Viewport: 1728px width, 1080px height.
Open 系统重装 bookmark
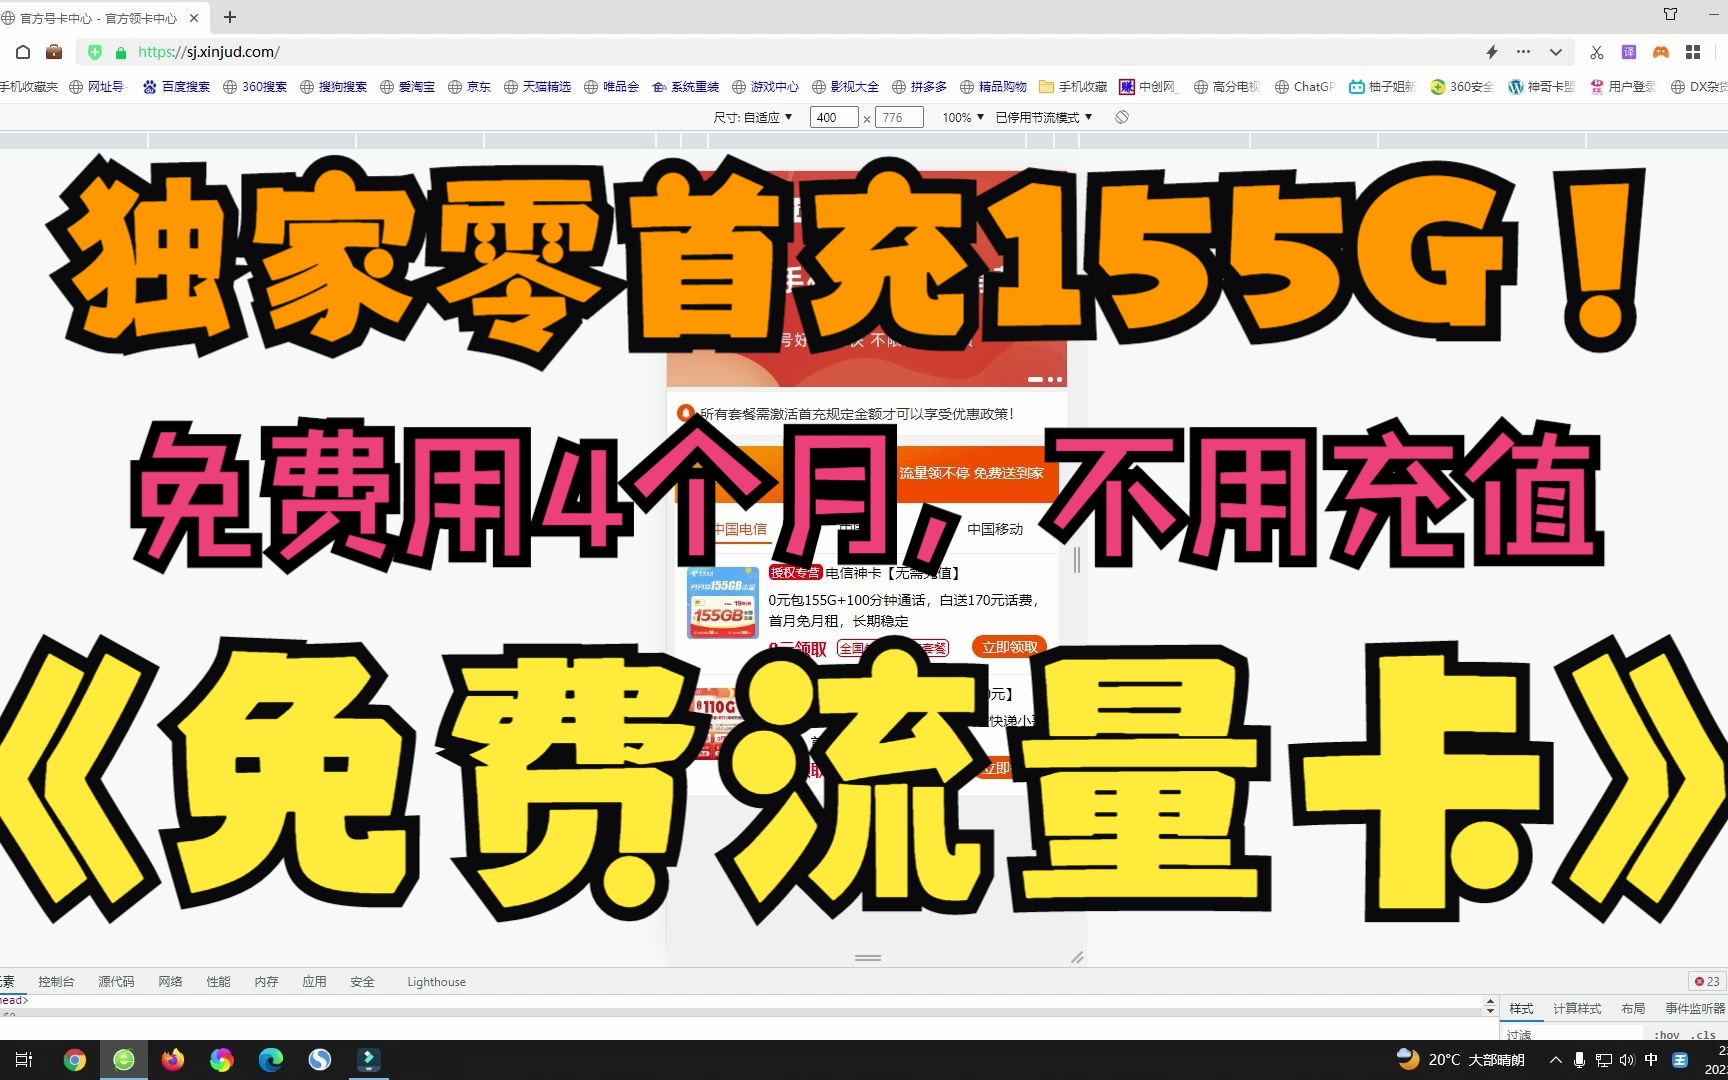tap(686, 87)
